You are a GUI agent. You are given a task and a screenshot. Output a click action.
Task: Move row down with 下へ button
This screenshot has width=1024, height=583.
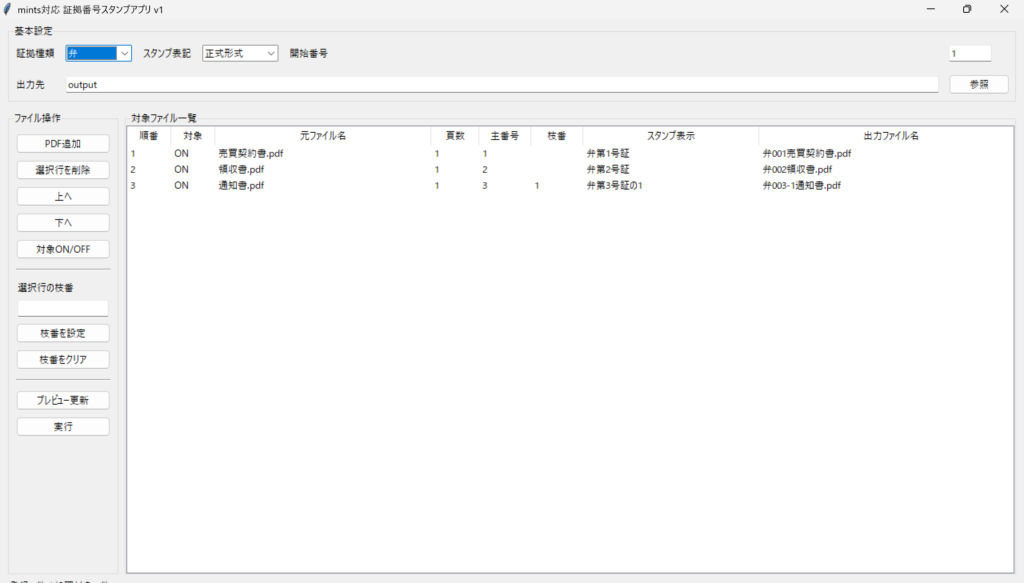(x=63, y=223)
